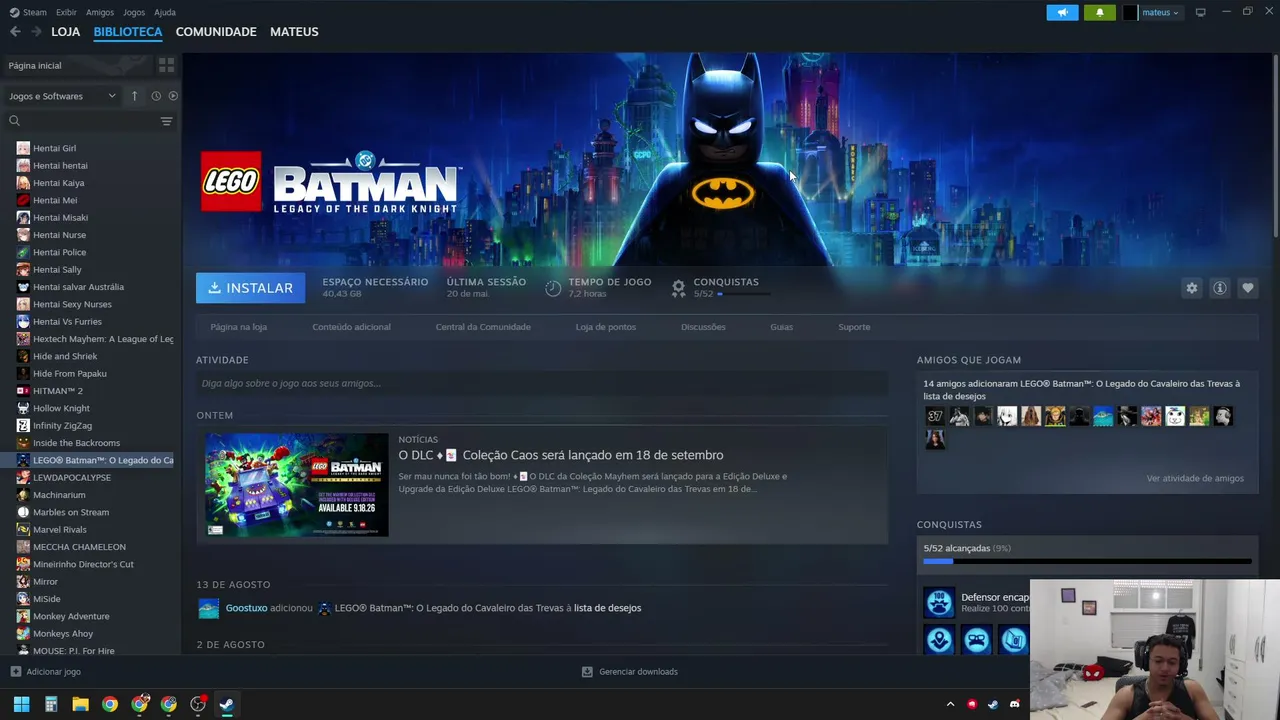
Task: Switch library to grid collections view
Action: tap(166, 65)
